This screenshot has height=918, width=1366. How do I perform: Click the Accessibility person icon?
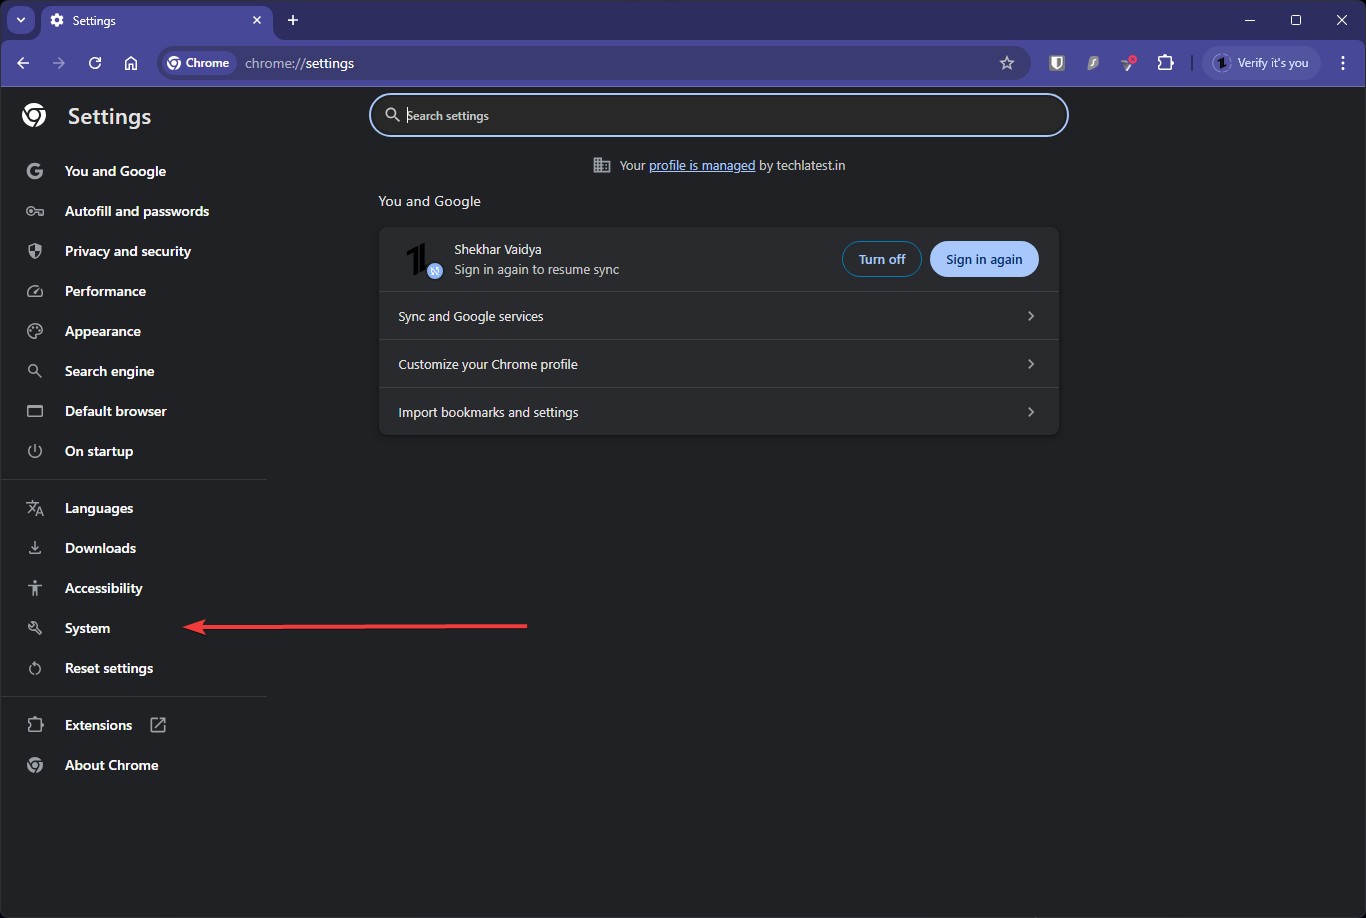coord(34,587)
